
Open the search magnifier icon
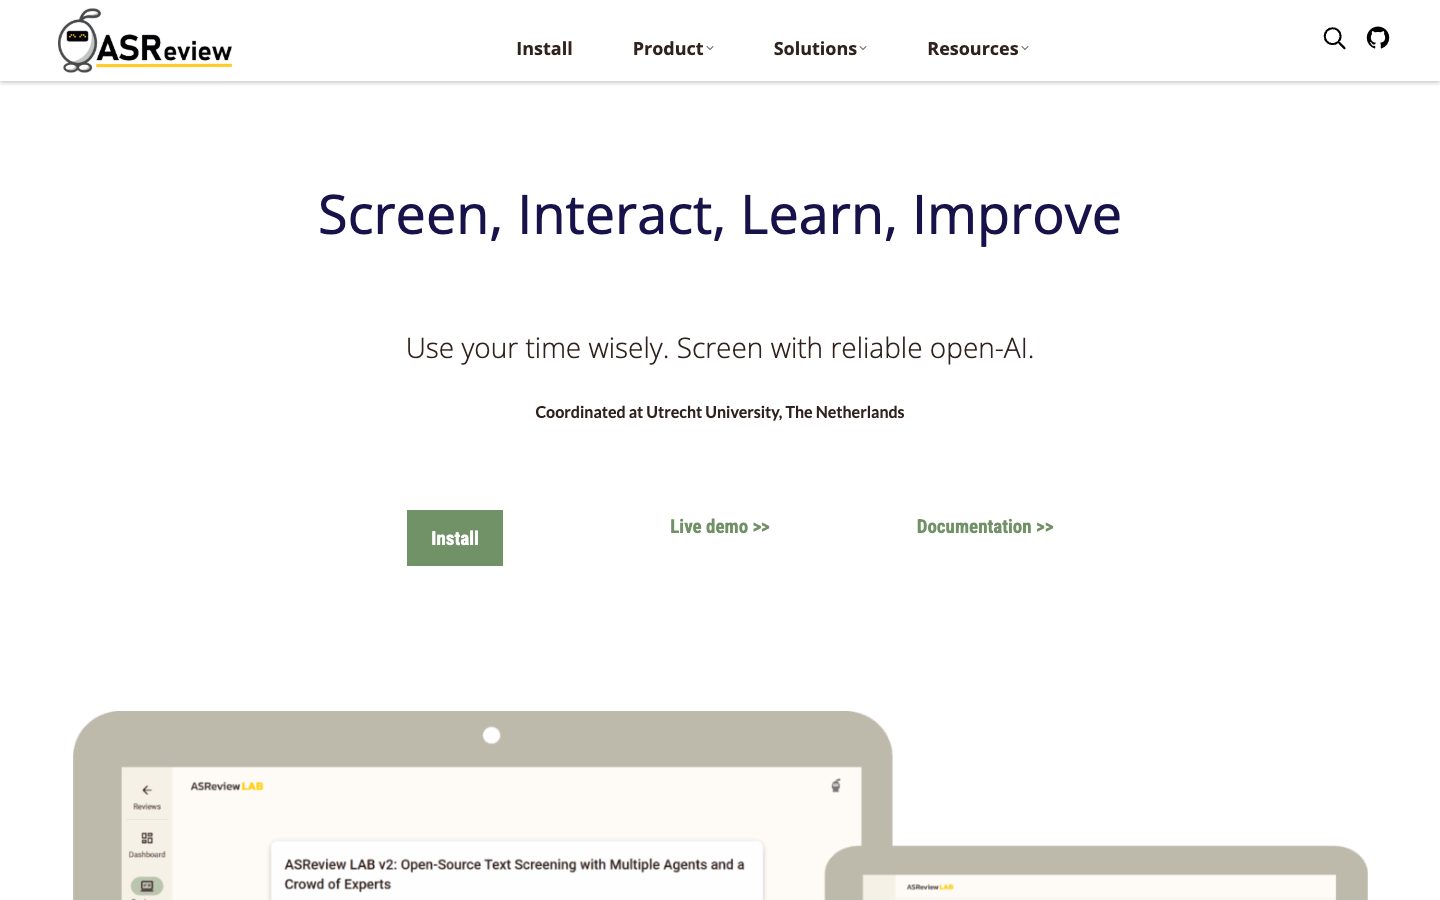coord(1334,38)
